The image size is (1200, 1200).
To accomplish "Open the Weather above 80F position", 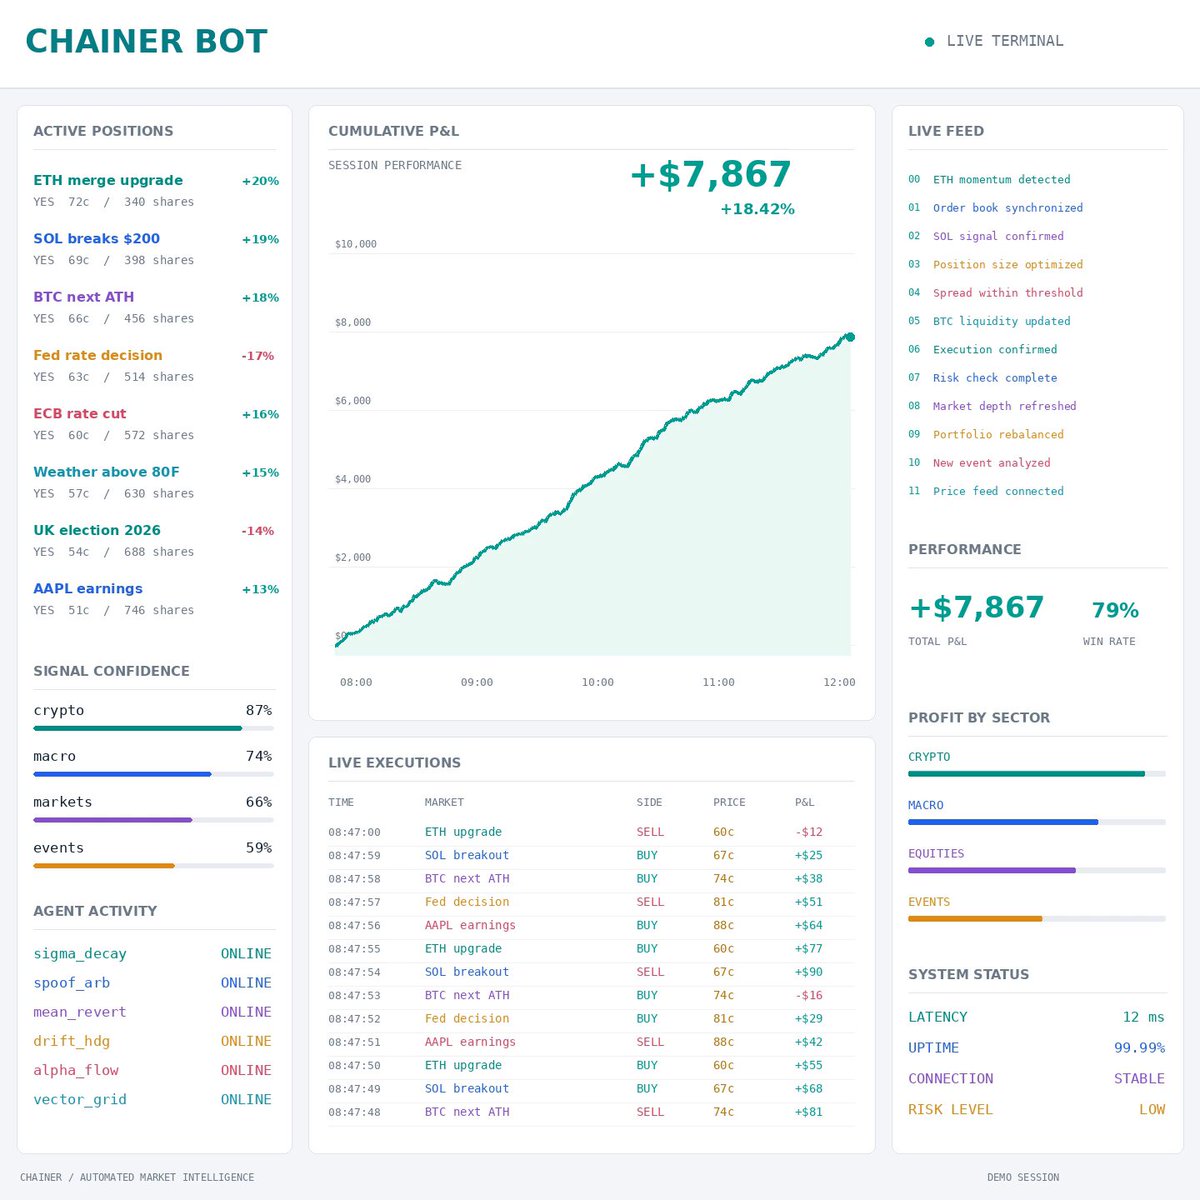I will pyautogui.click(x=156, y=482).
